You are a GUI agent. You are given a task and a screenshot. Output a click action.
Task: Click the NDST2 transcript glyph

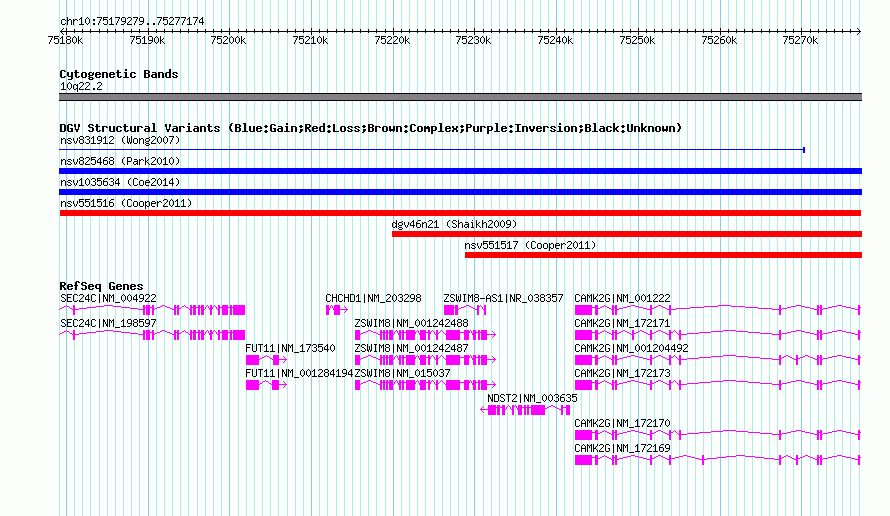coord(525,410)
